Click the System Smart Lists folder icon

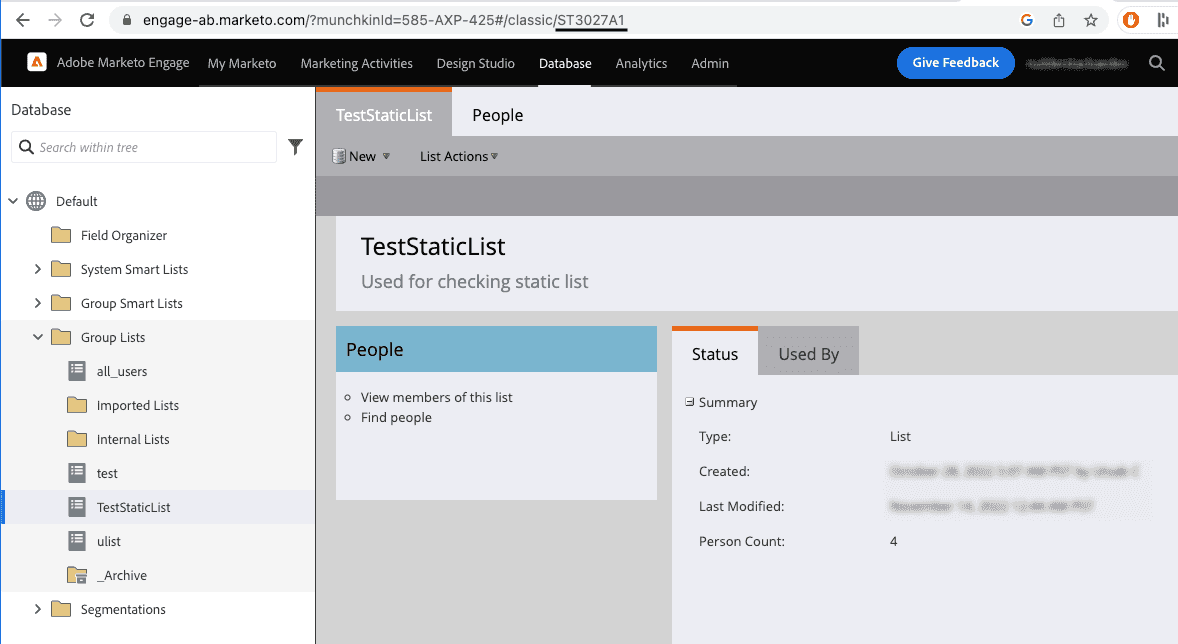(61, 269)
